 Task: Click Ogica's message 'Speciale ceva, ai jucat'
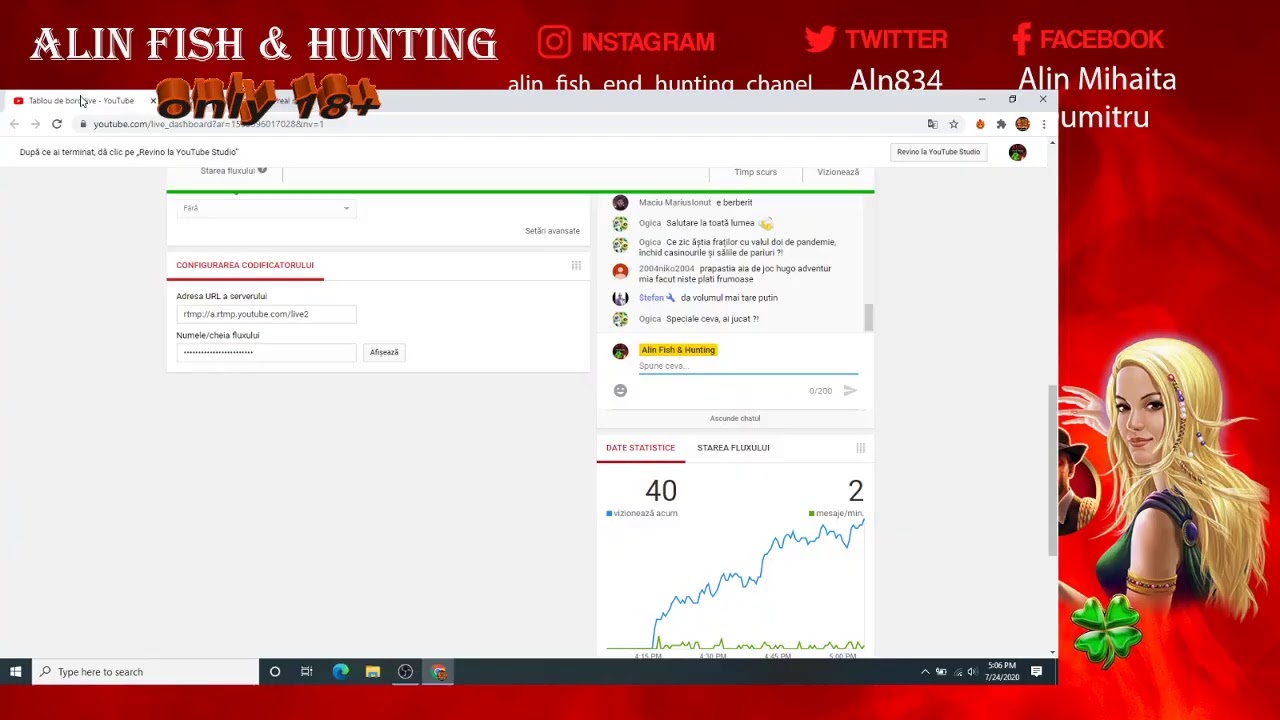pyautogui.click(x=712, y=319)
